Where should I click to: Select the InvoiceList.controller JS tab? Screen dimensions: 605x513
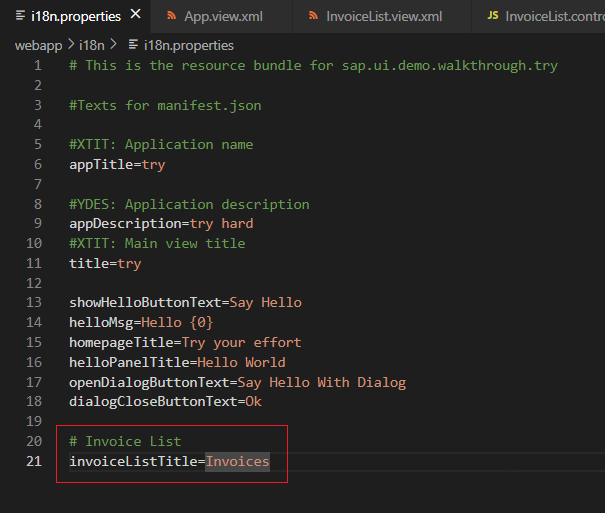[539, 16]
